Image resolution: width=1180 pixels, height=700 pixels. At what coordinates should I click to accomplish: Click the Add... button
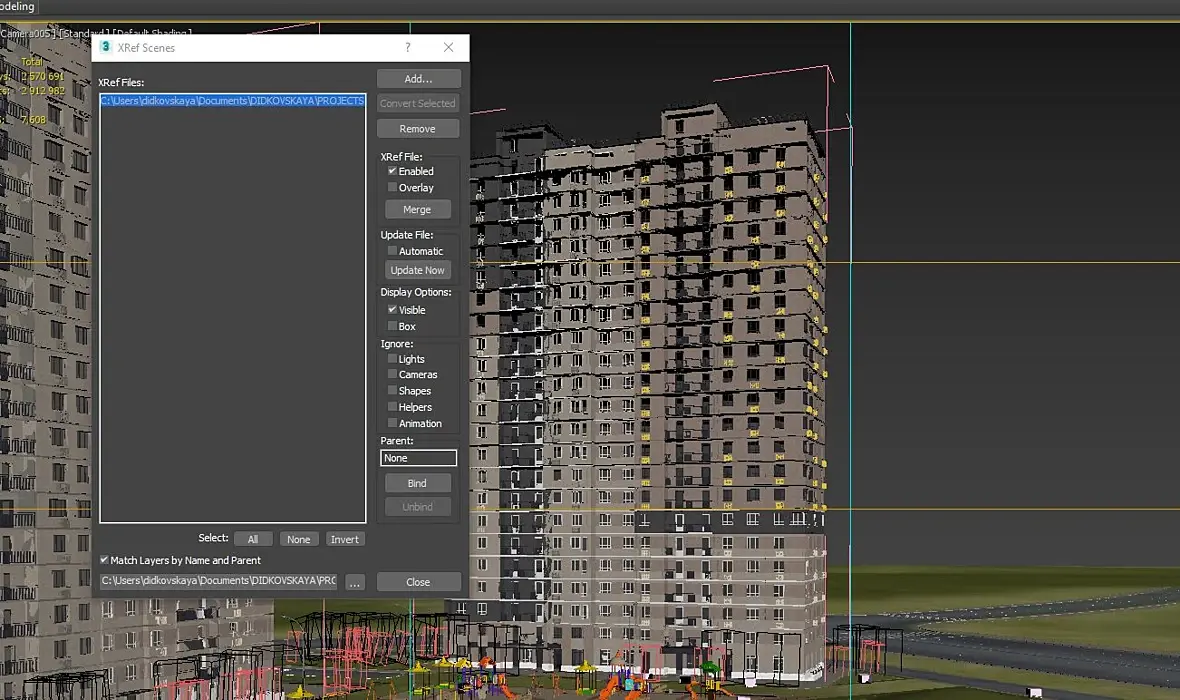(x=418, y=79)
